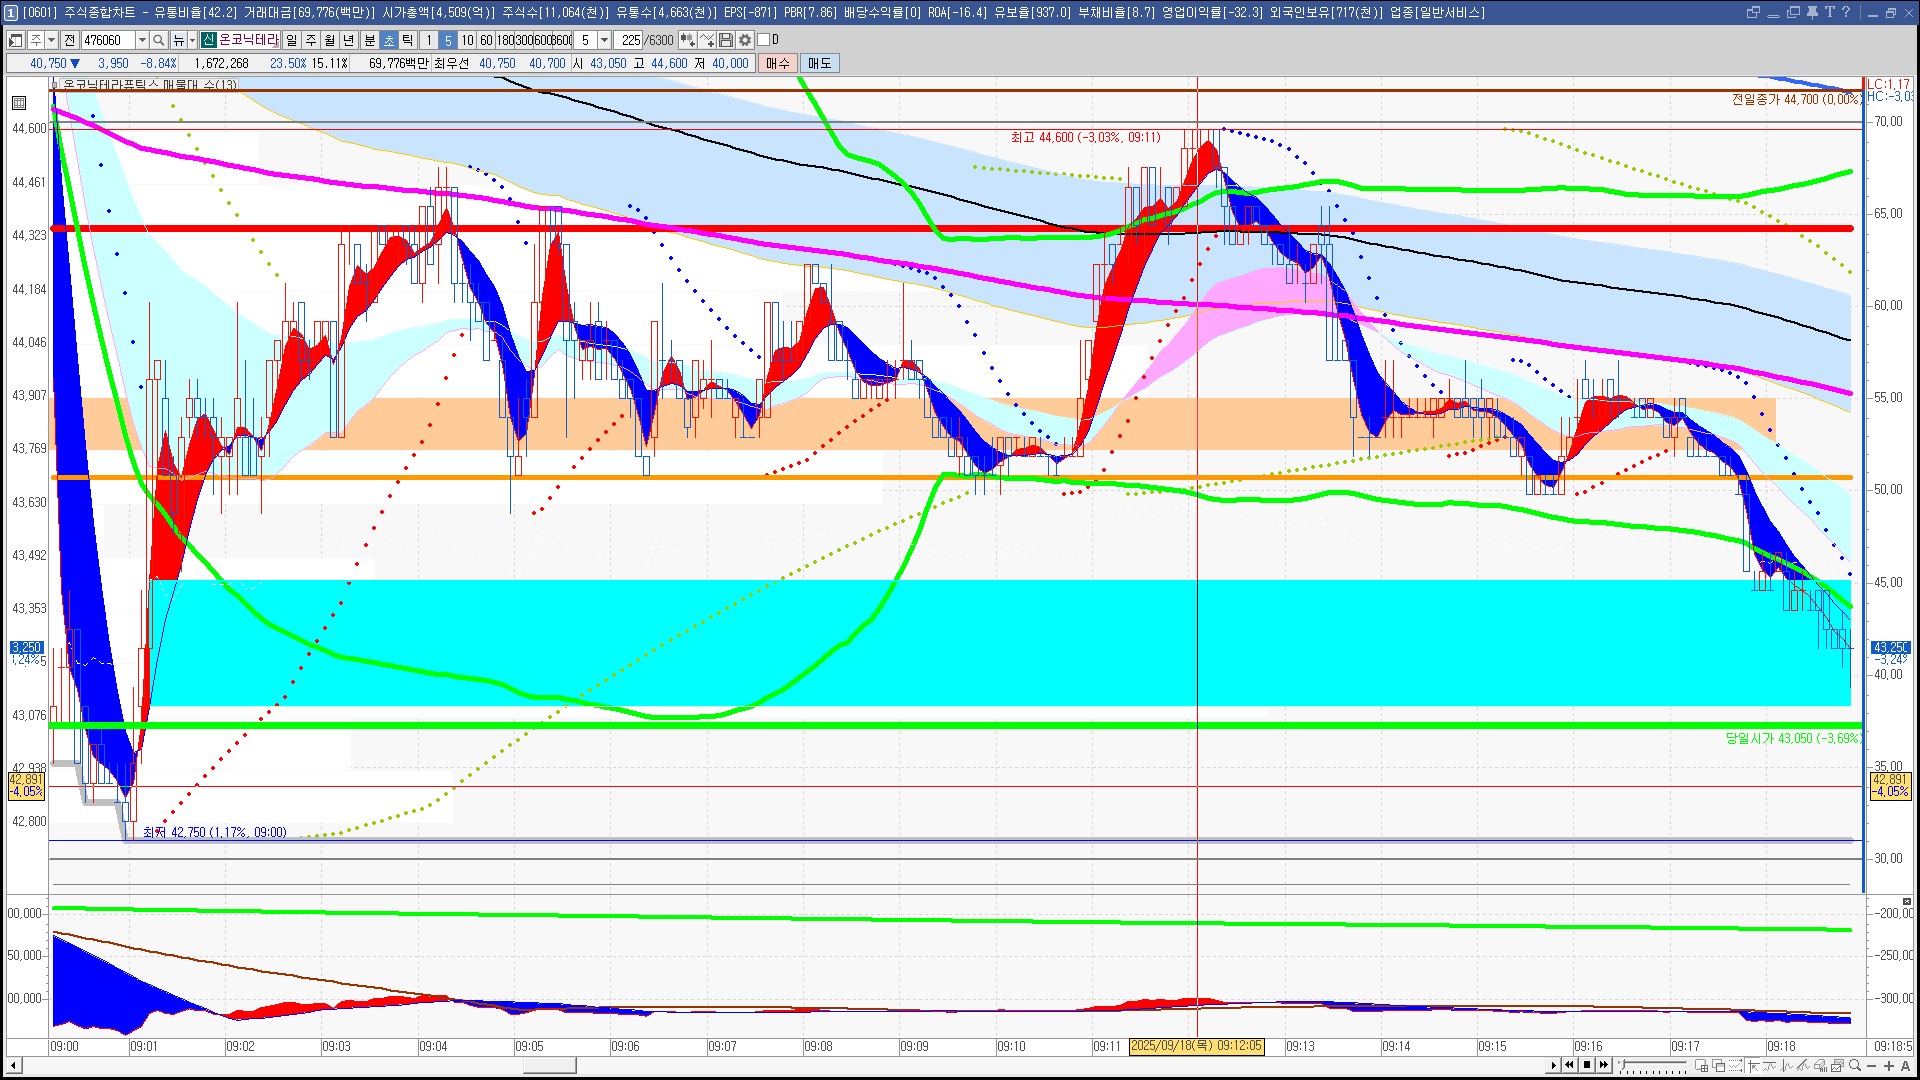
Task: Click the fast-forward replay button
Action: (1604, 1065)
